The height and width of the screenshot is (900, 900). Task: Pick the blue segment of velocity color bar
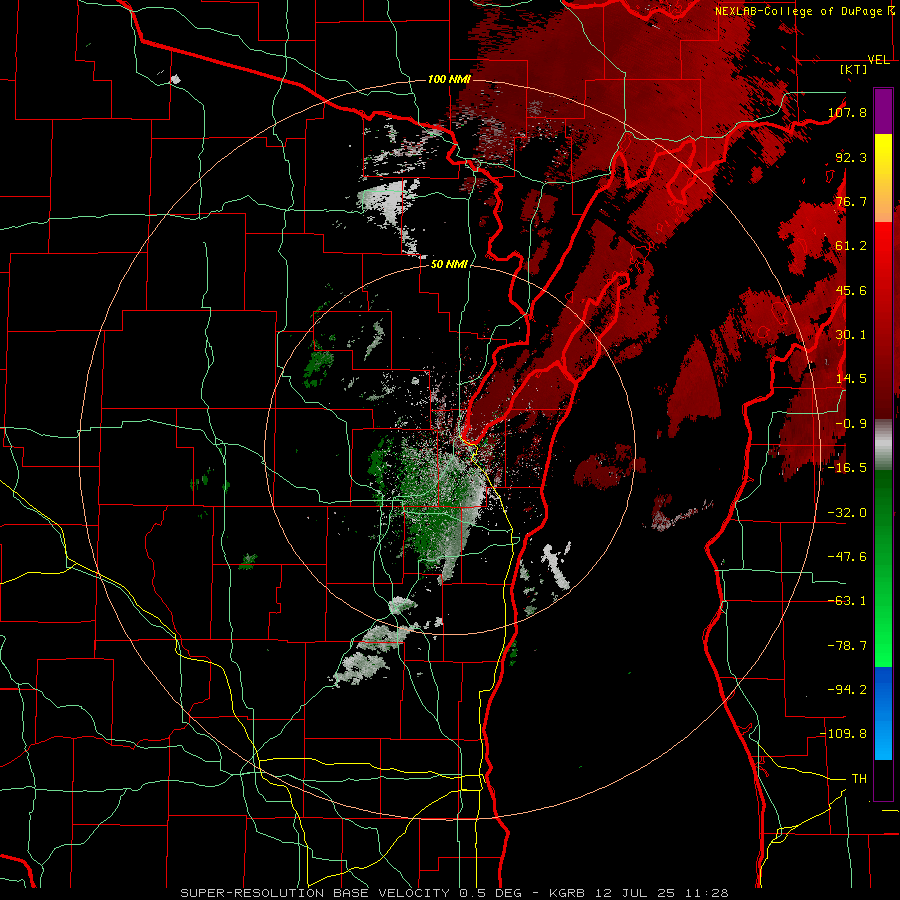pyautogui.click(x=883, y=713)
